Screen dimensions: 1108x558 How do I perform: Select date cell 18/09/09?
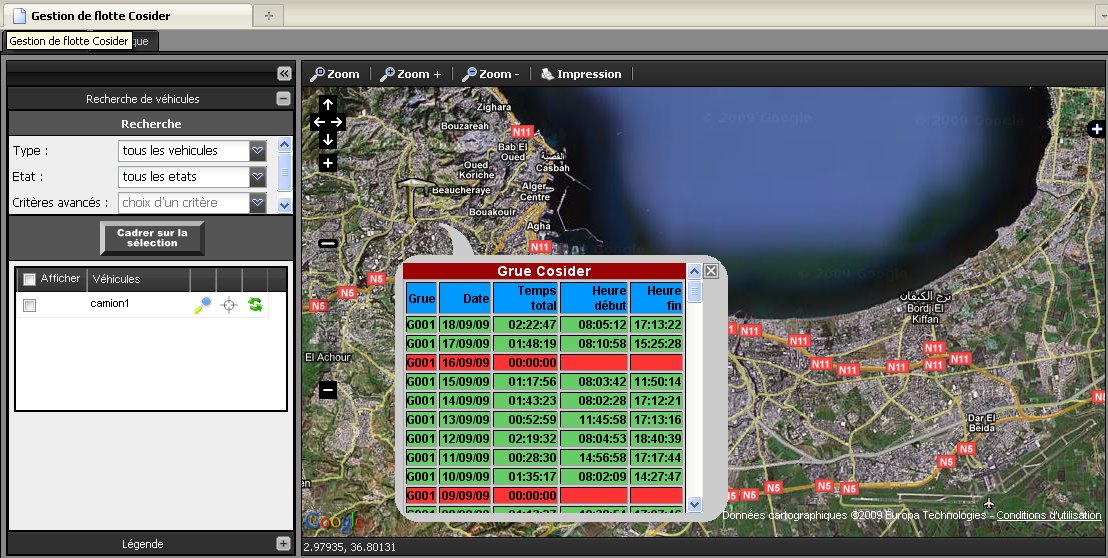tap(464, 325)
